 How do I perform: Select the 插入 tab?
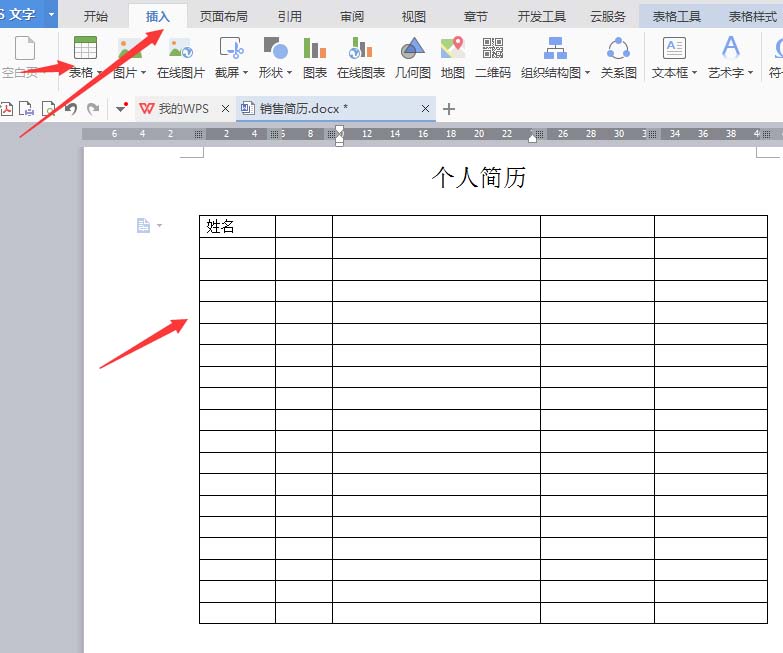[x=158, y=16]
